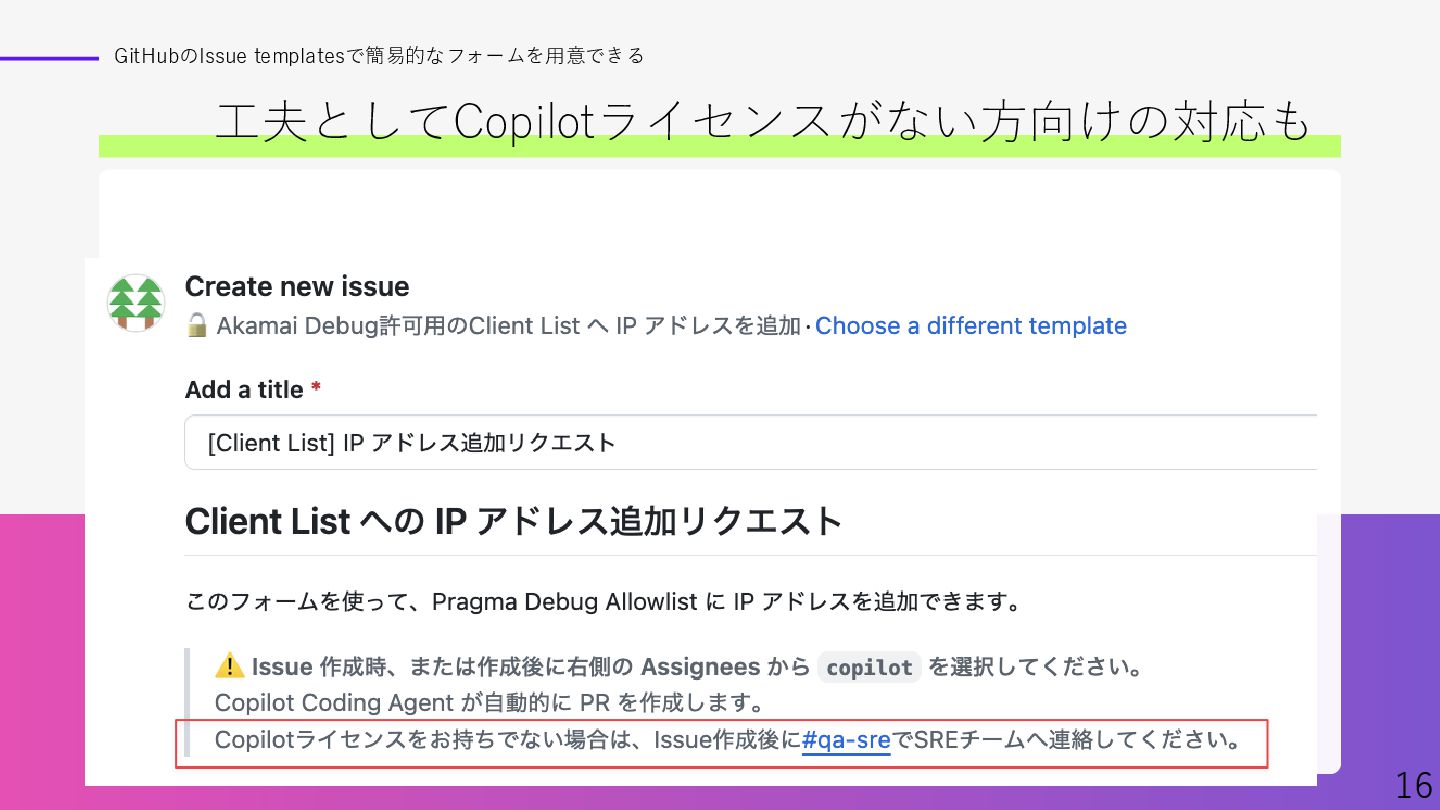
Task: Click the Client List への IP アドレス追加リクエスト heading
Action: [x=514, y=522]
